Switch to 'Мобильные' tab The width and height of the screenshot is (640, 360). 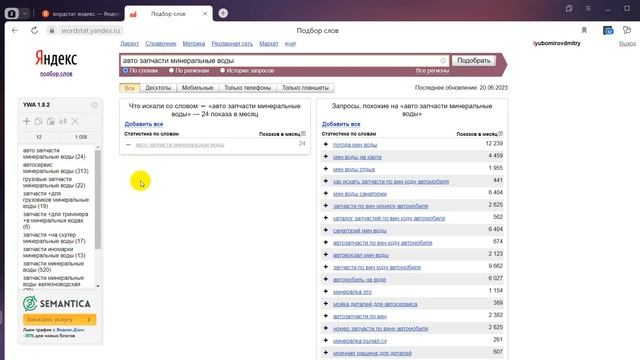198,88
